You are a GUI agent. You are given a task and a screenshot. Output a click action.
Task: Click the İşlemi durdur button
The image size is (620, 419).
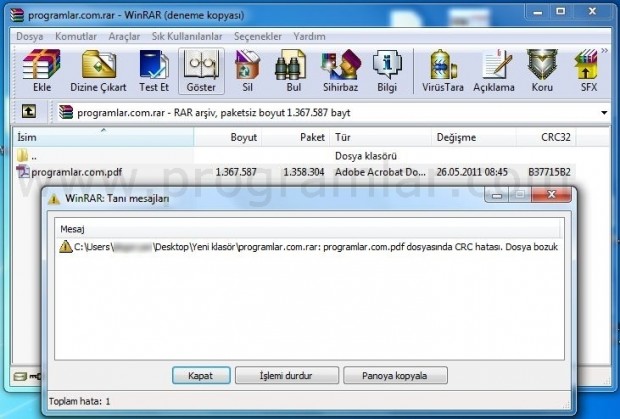[x=286, y=376]
